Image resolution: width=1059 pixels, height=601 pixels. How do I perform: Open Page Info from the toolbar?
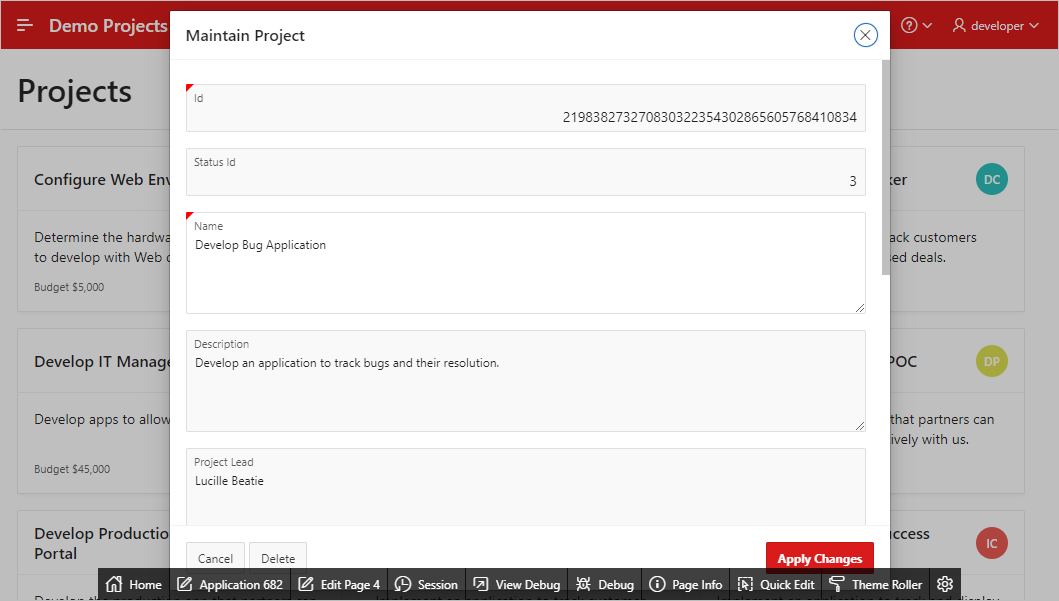tap(685, 584)
